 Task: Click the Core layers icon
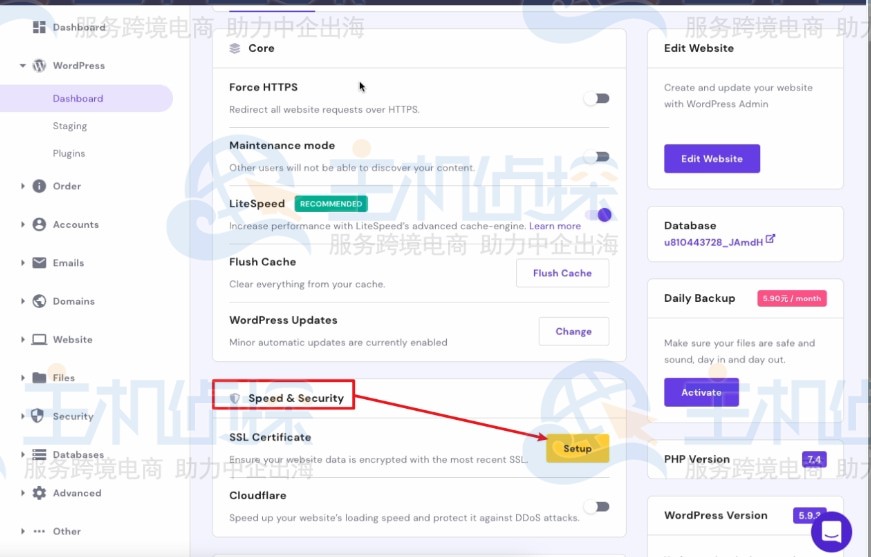click(235, 48)
